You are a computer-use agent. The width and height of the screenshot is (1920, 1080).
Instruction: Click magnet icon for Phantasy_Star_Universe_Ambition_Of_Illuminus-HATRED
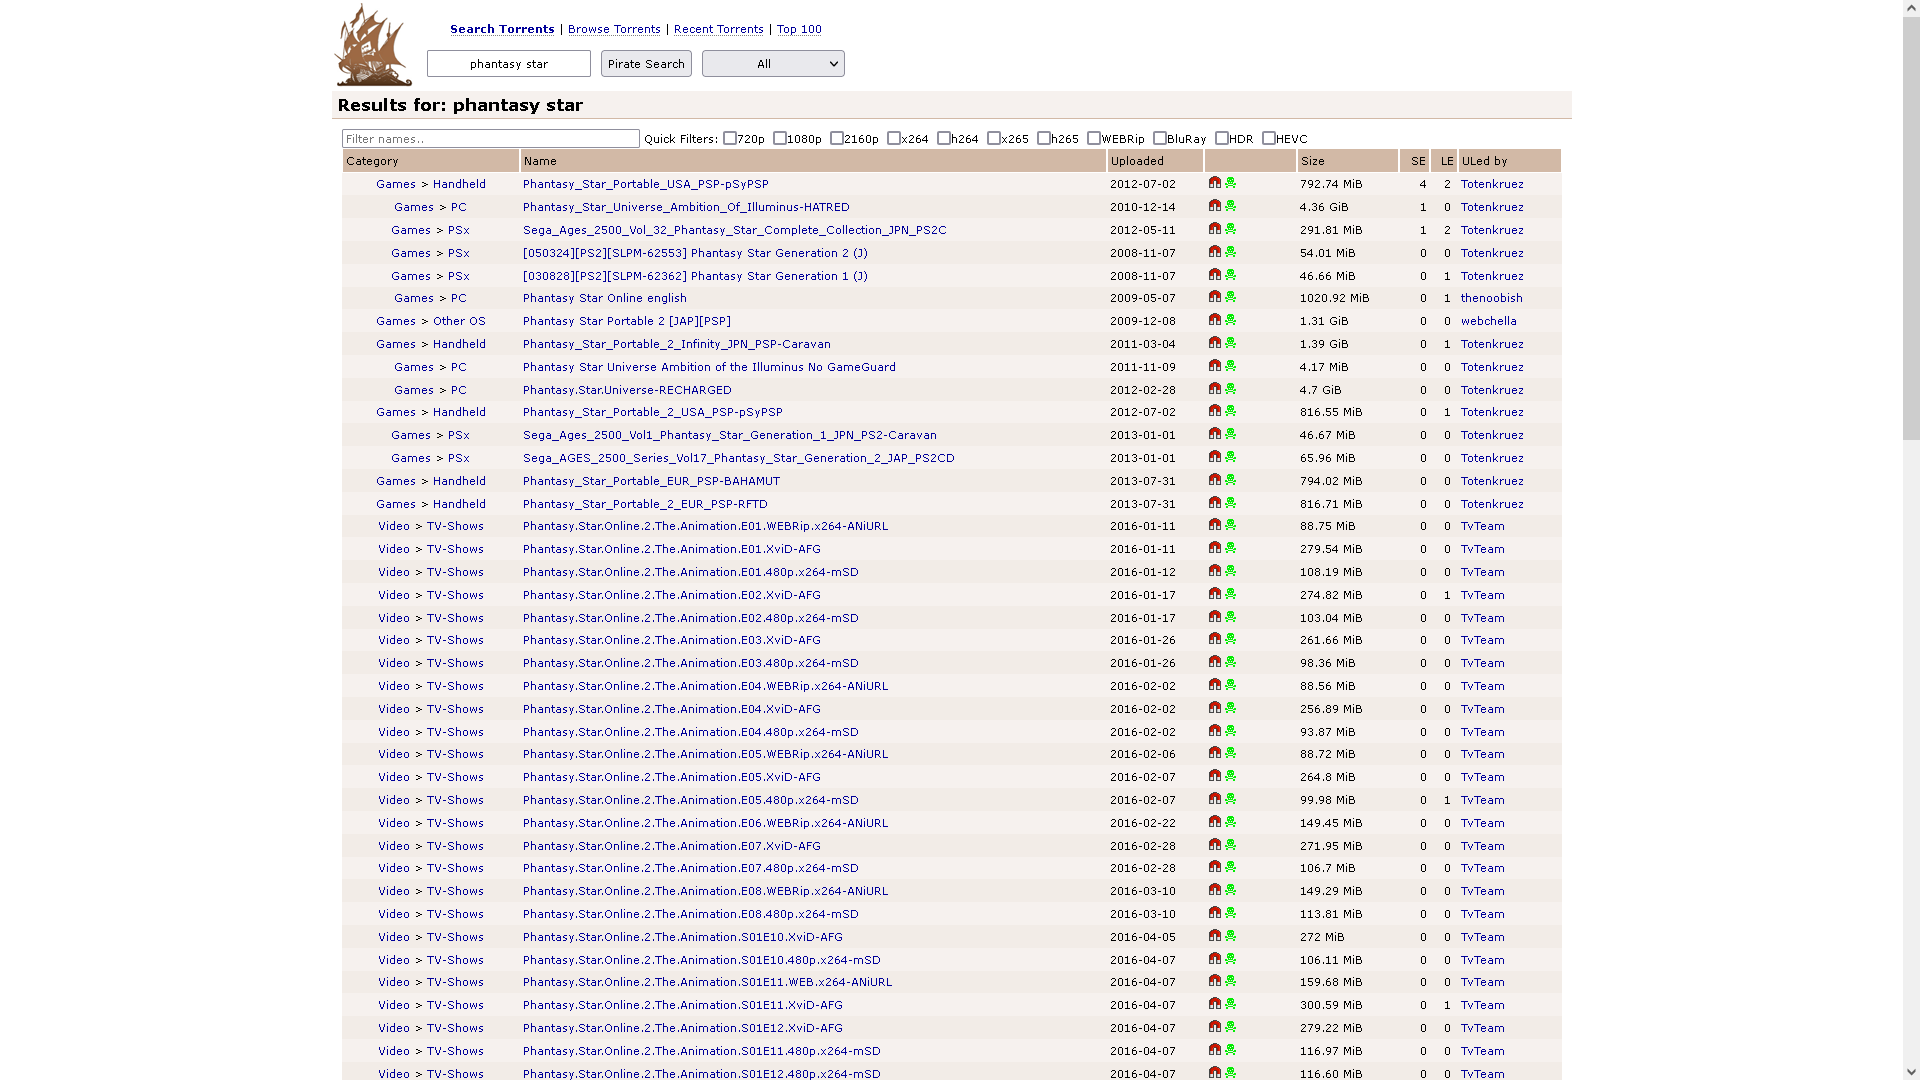1215,206
